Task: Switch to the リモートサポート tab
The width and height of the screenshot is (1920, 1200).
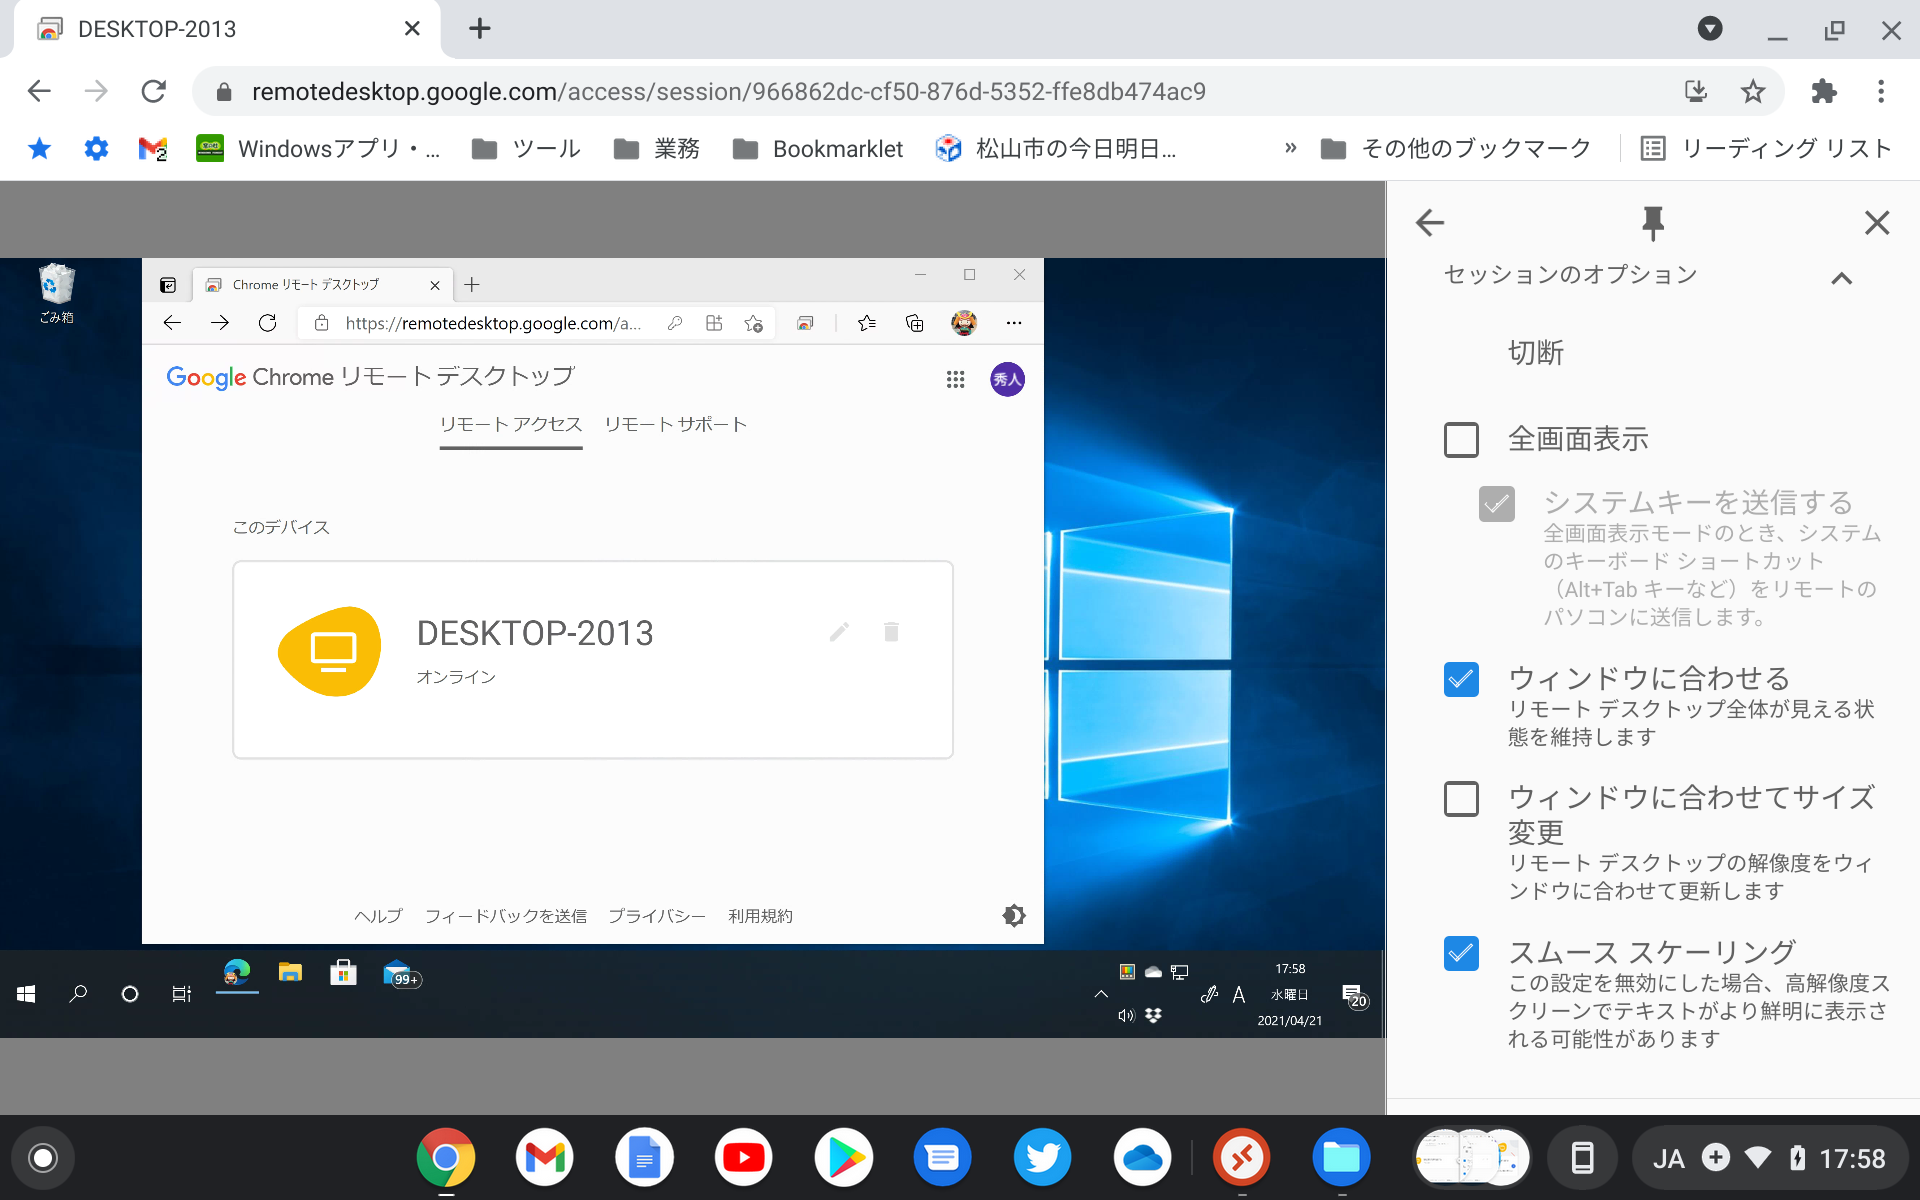Action: pos(675,423)
